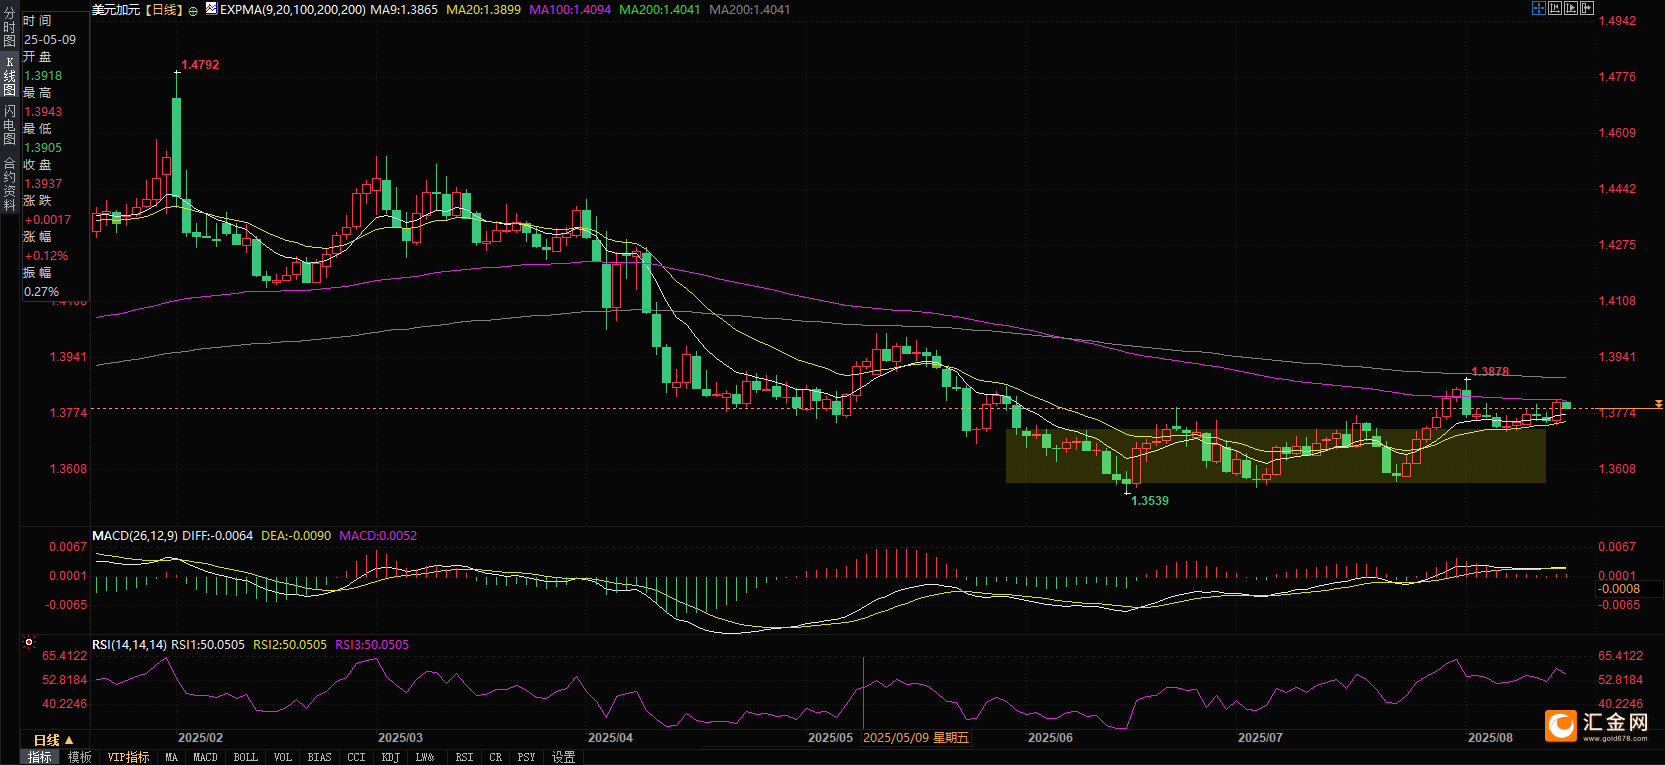
Task: Click the 1.3539 low price marker
Action: click(x=1150, y=501)
